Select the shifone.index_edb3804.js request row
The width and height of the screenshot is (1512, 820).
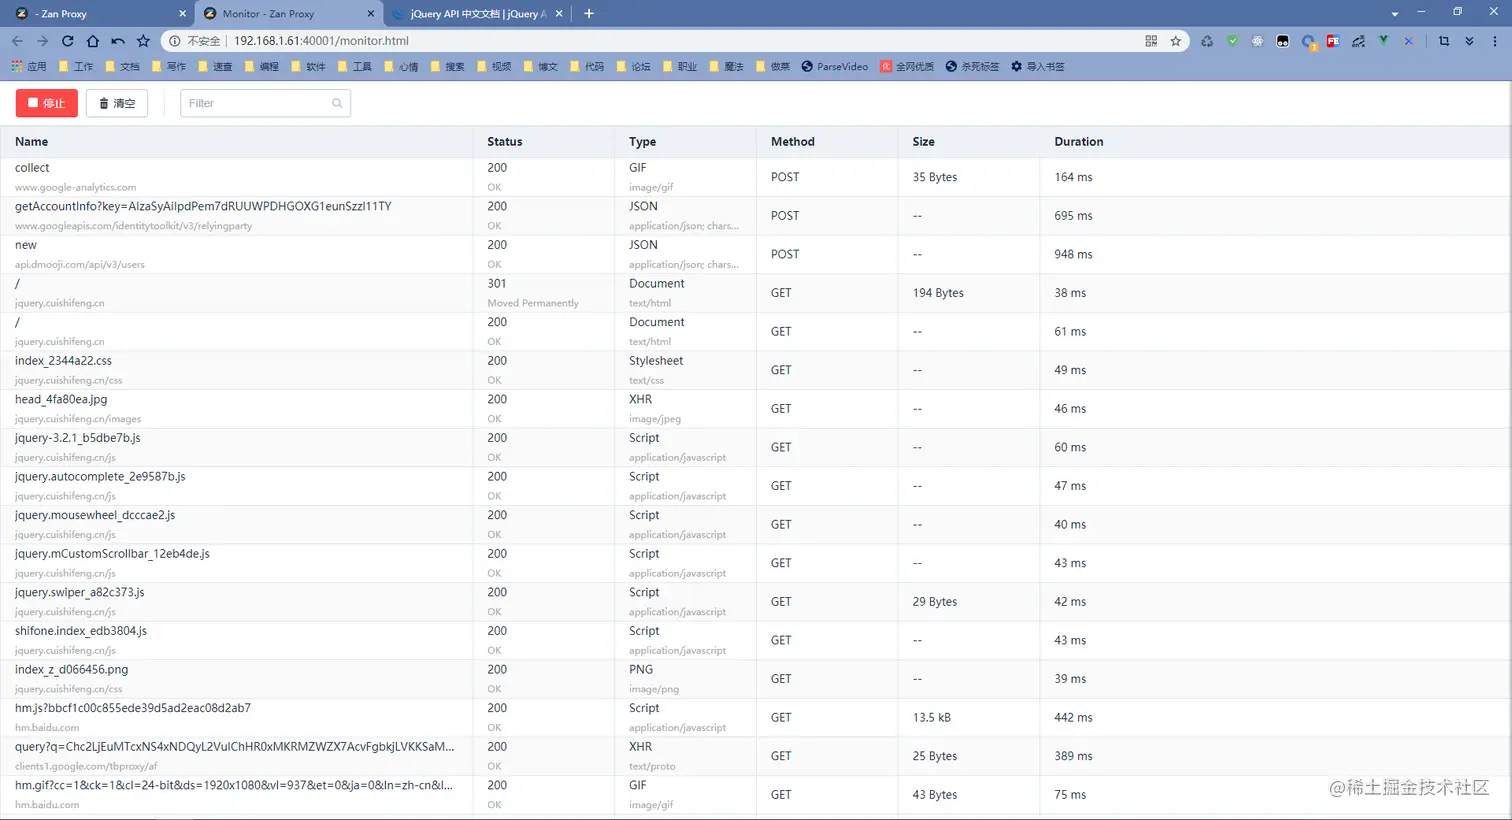(x=756, y=640)
